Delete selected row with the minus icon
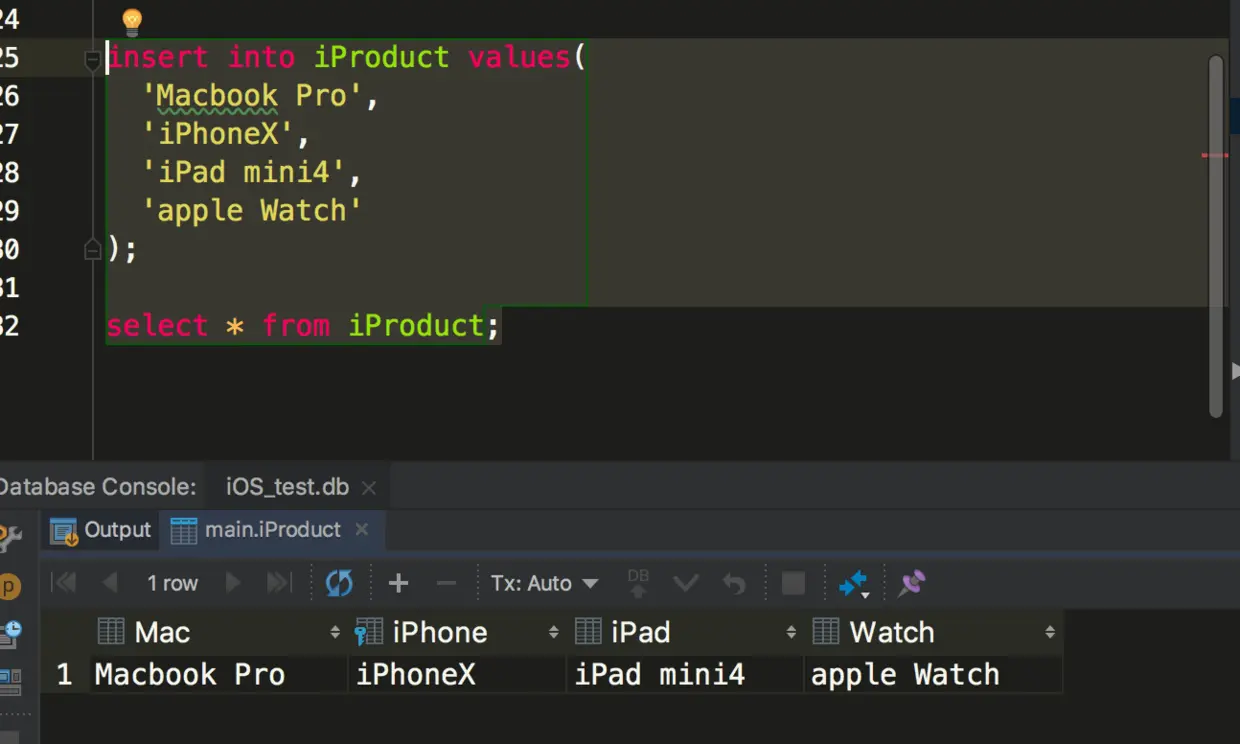The image size is (1240, 744). 446,583
